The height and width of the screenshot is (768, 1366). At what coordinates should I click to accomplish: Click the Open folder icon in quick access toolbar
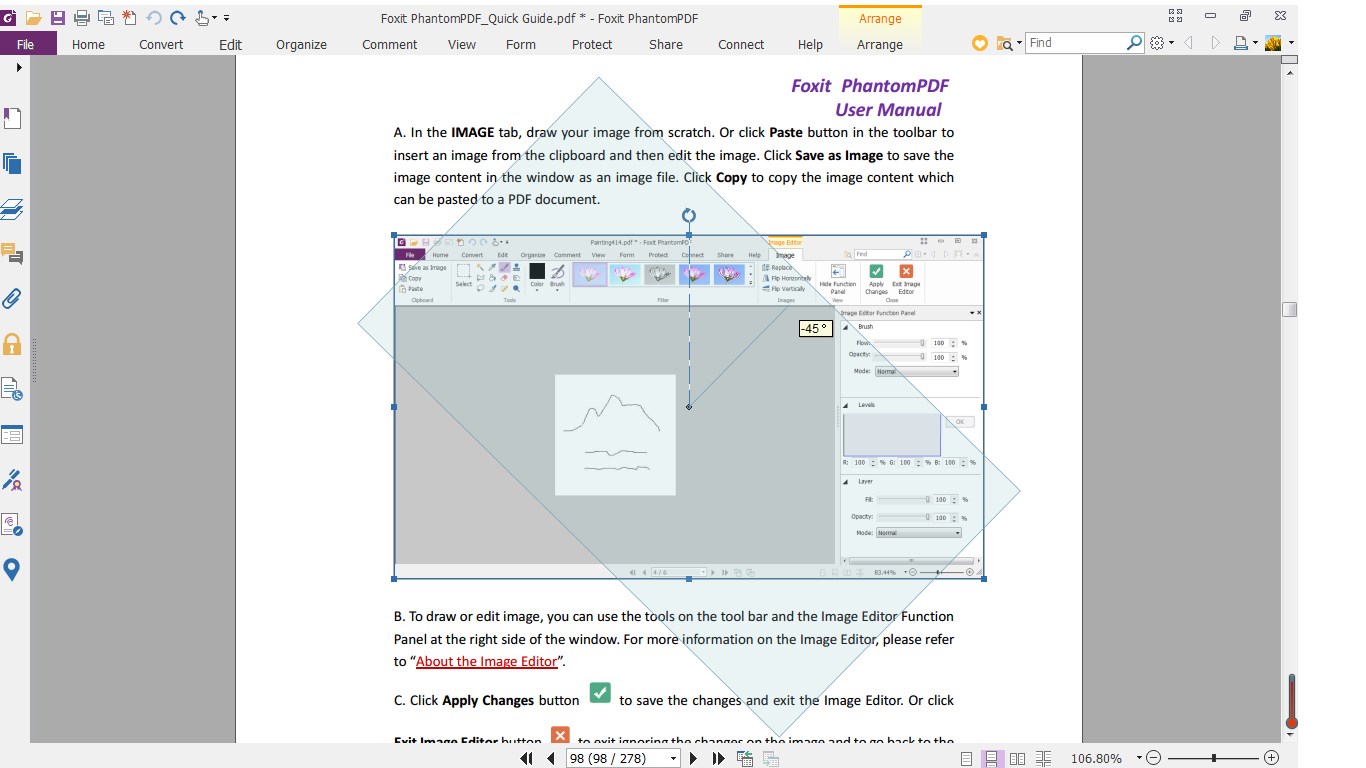(33, 18)
